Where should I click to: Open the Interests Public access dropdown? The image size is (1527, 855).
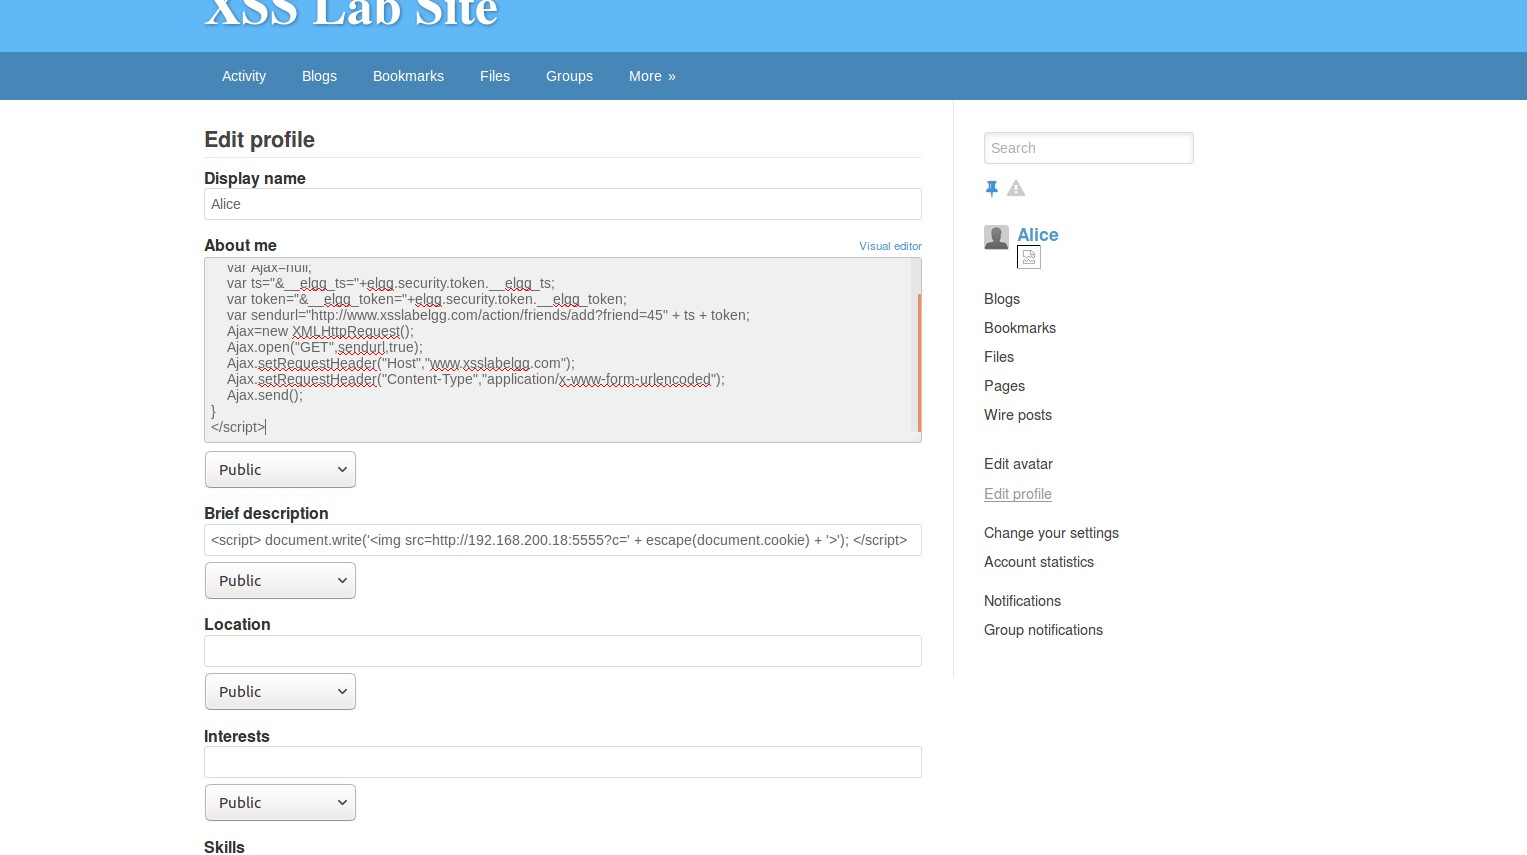[280, 803]
